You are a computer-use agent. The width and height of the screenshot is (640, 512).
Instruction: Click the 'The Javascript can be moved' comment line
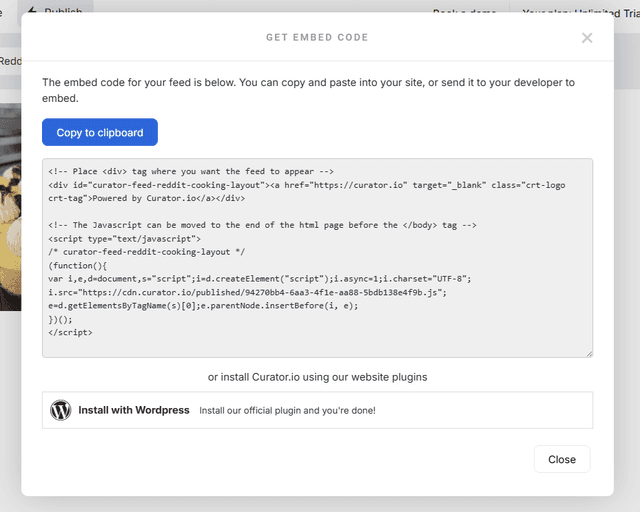click(262, 225)
